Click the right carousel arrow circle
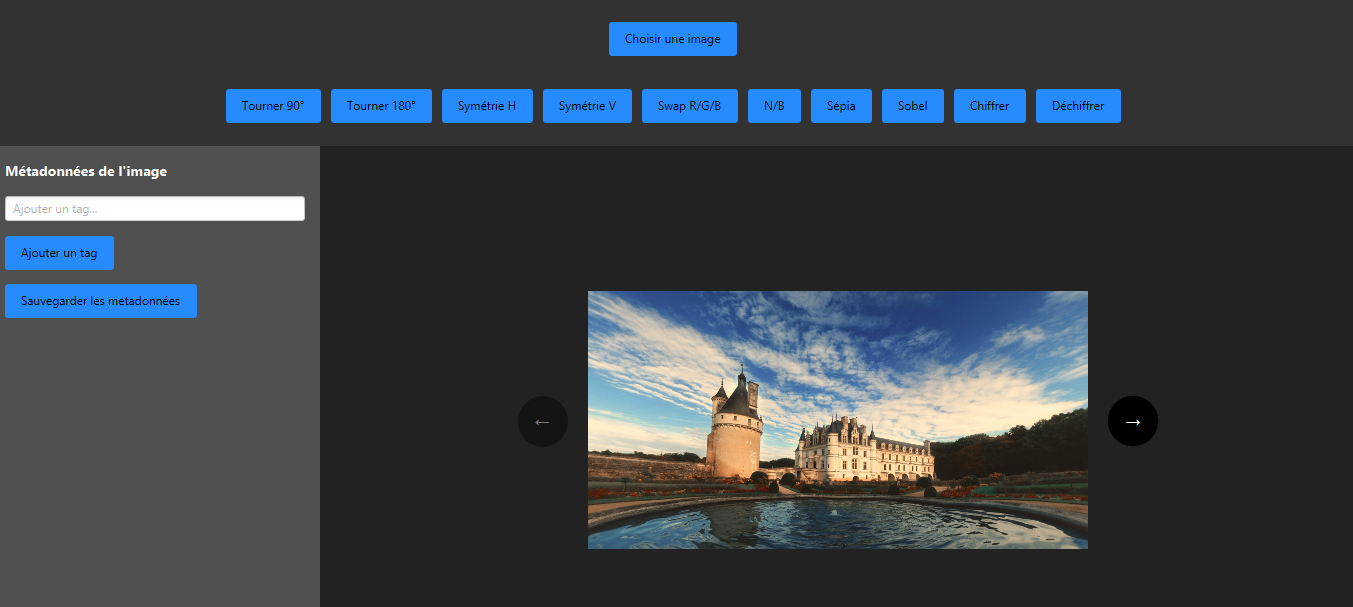Screen dimensions: 1353x607 [x=1132, y=421]
